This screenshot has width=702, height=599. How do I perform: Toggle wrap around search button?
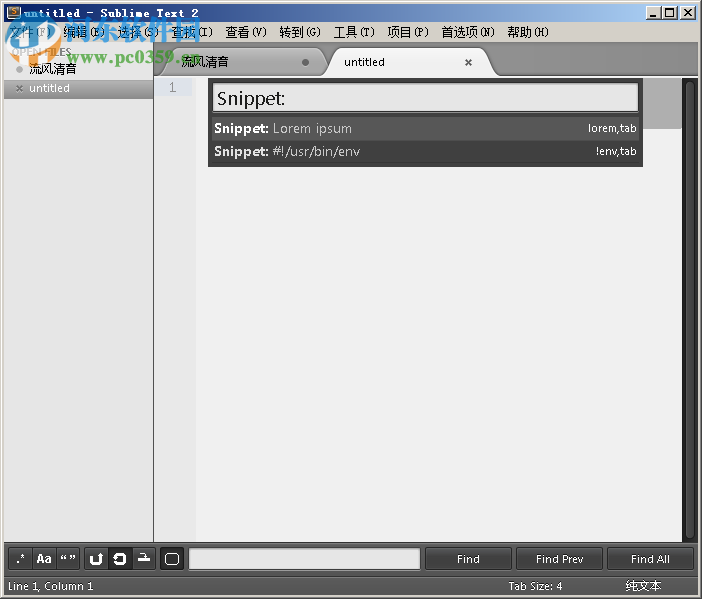(120, 559)
